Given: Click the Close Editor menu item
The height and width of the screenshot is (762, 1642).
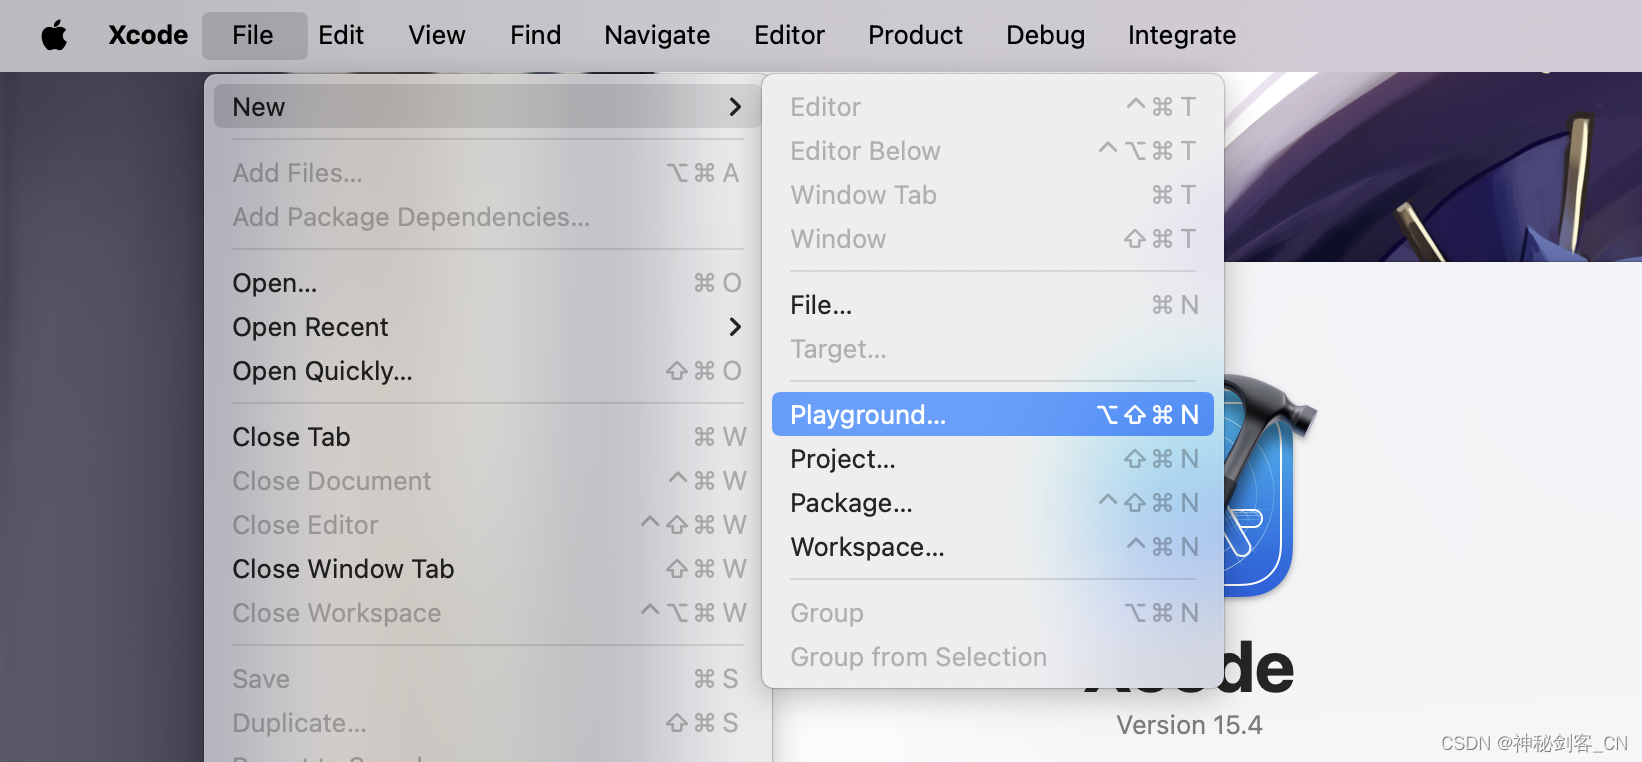Looking at the screenshot, I should click(x=488, y=525).
